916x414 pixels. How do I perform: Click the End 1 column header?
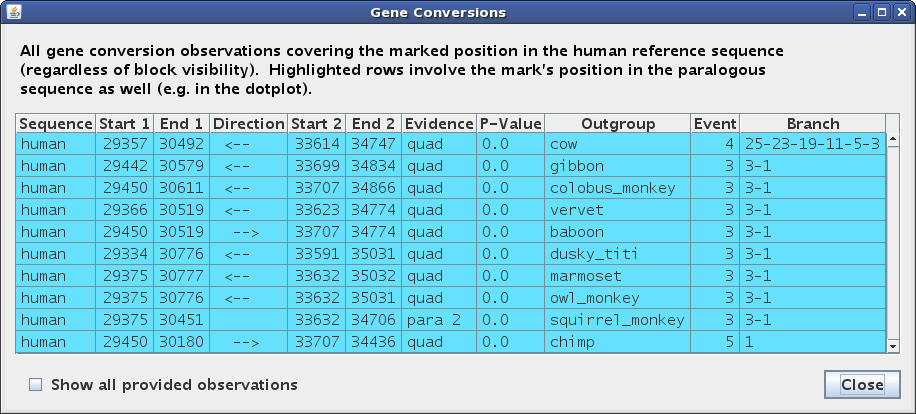[181, 124]
